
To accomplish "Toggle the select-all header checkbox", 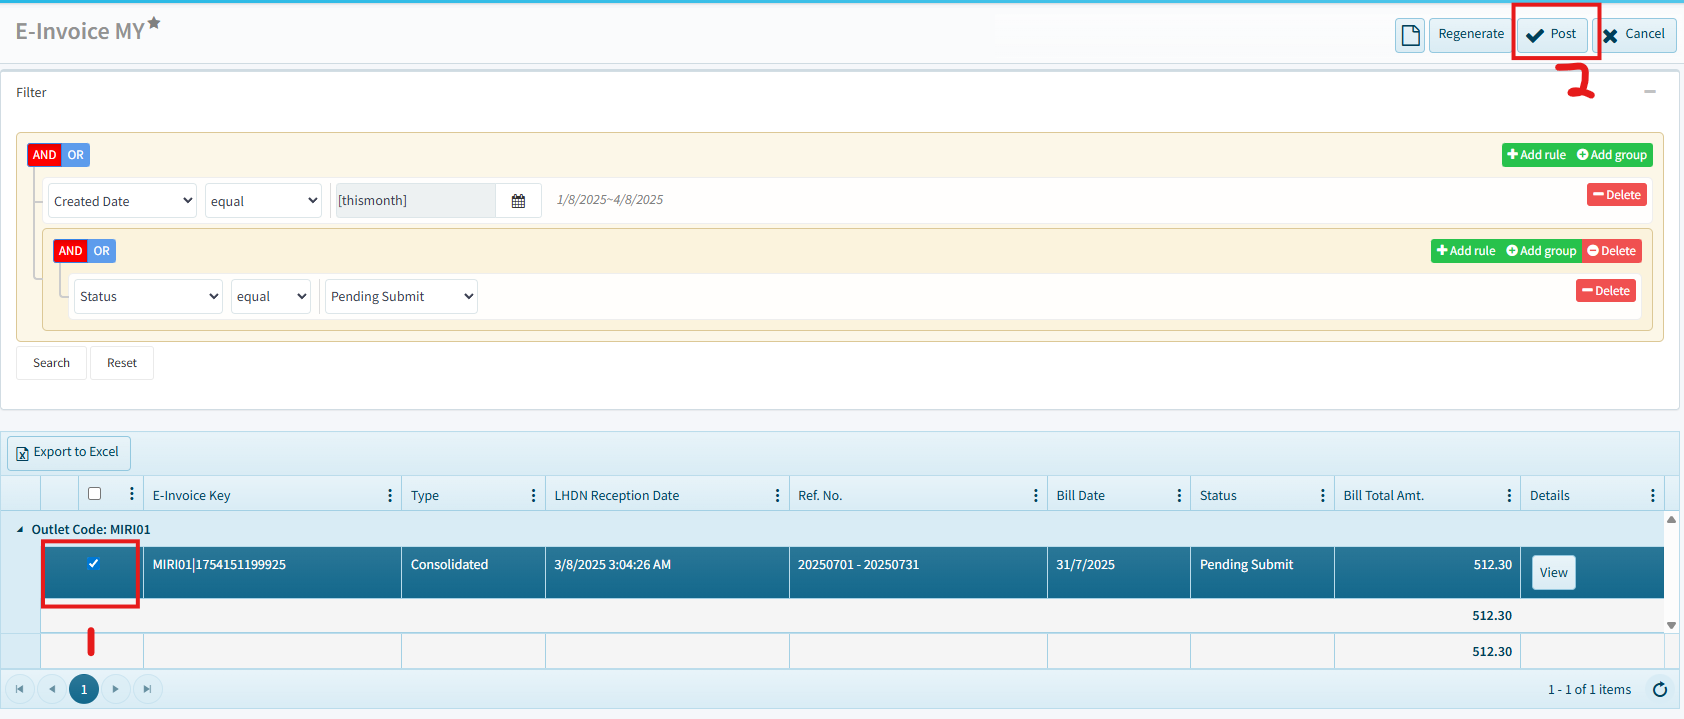I will click(x=95, y=494).
